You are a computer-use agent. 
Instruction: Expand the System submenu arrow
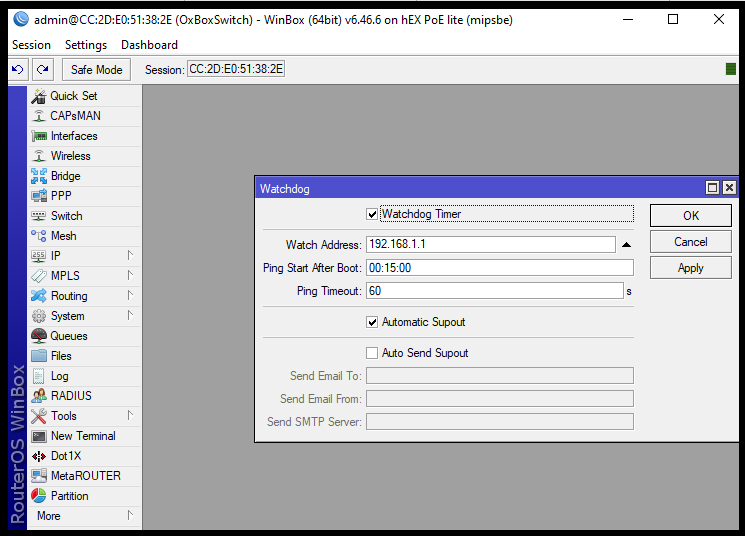pyautogui.click(x=130, y=316)
